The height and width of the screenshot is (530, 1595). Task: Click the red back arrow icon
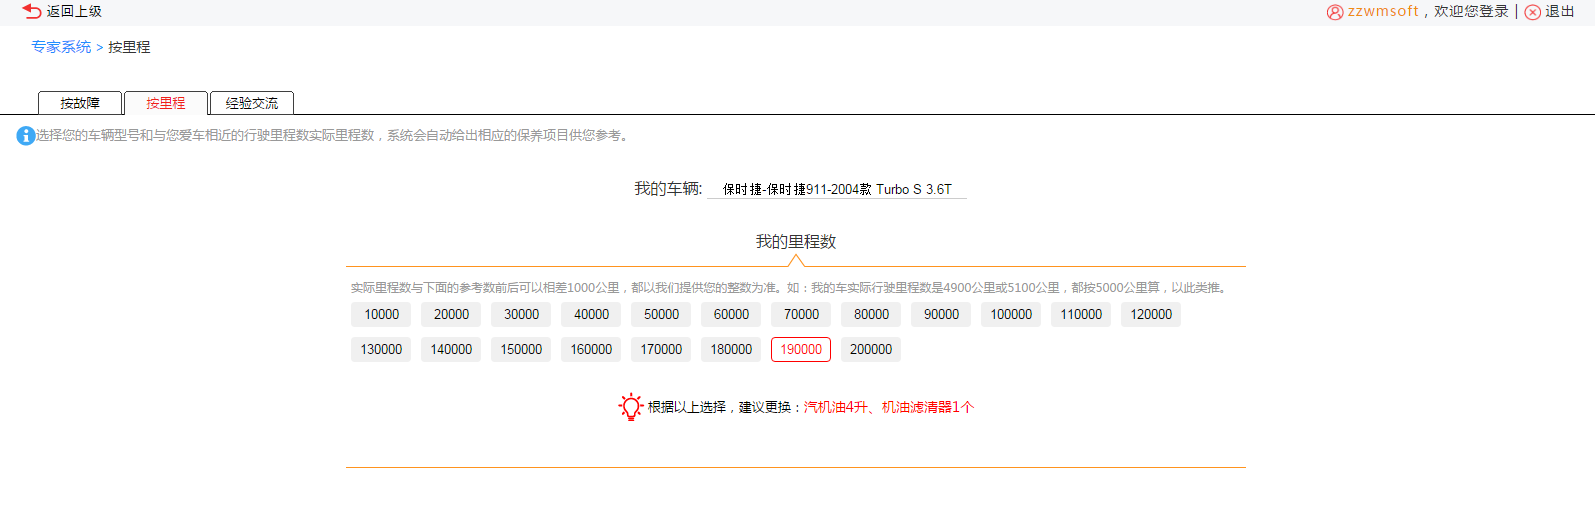pyautogui.click(x=32, y=11)
